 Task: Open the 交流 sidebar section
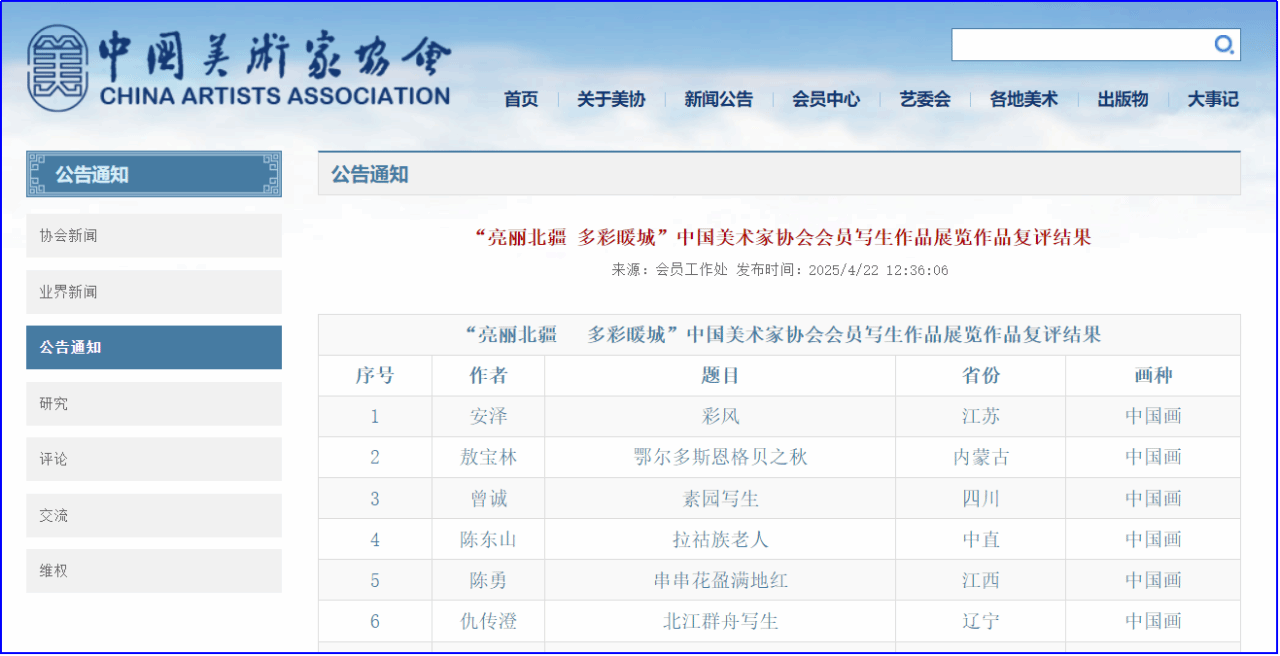[154, 516]
